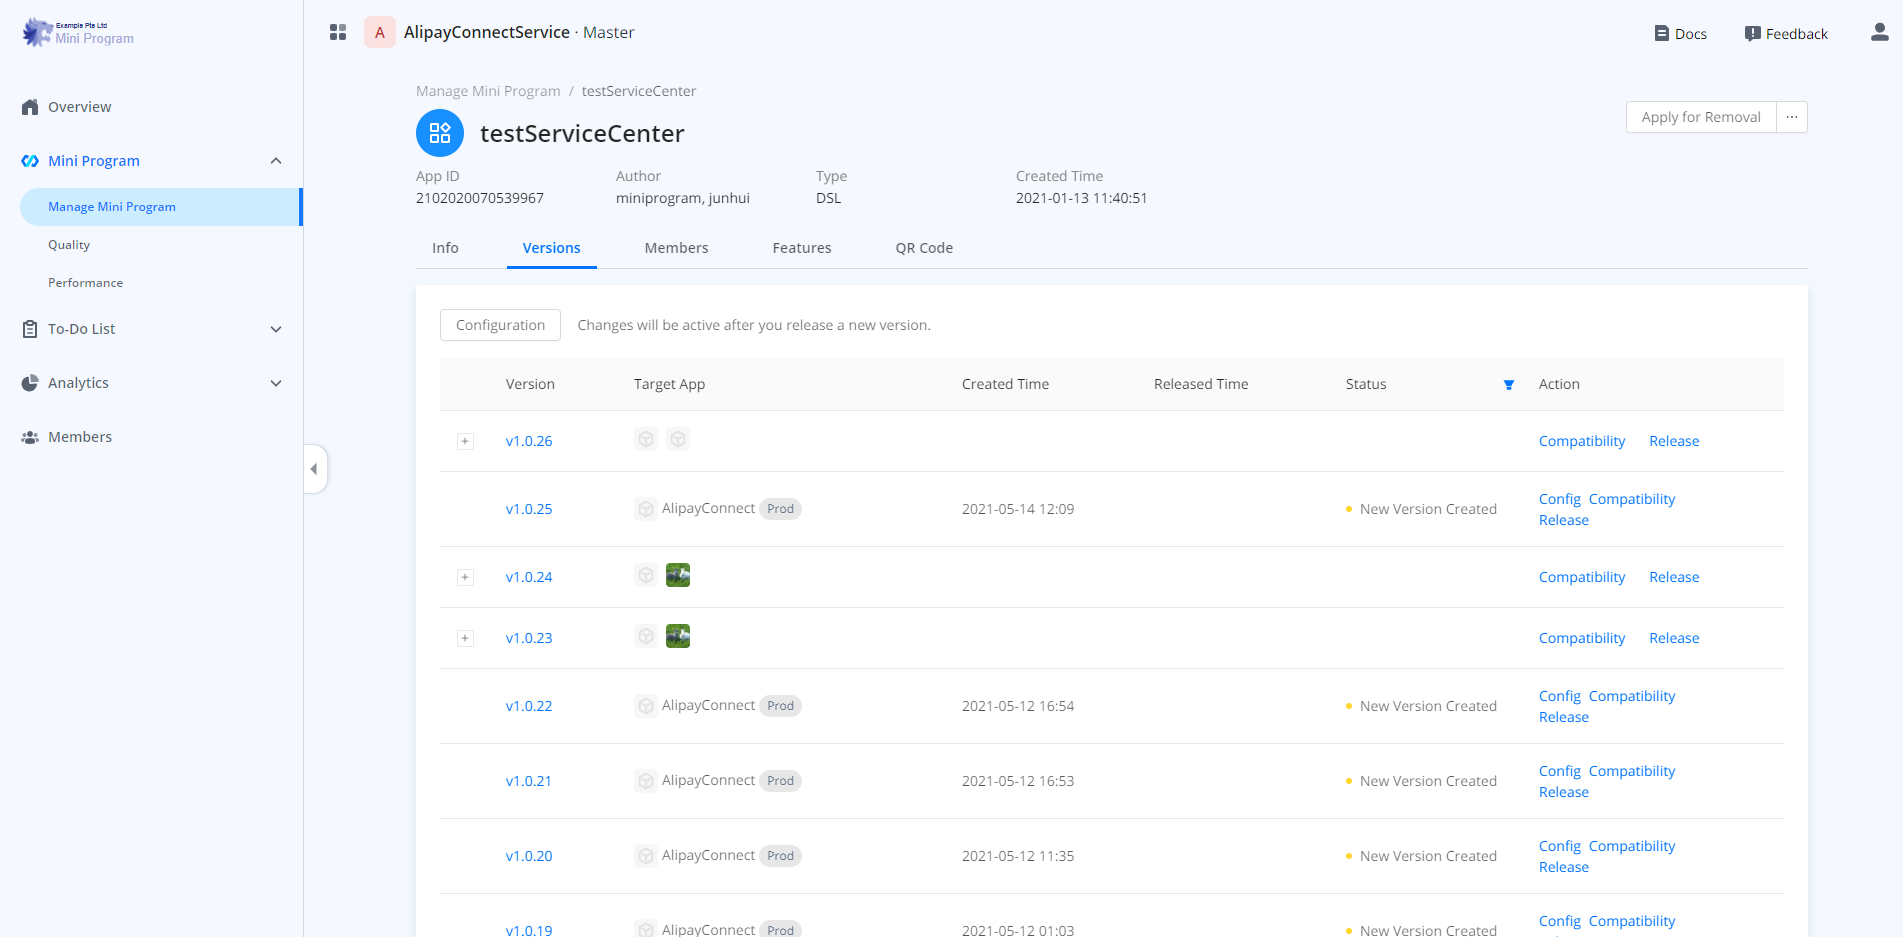1903x937 pixels.
Task: Open the Configuration button
Action: (x=500, y=324)
